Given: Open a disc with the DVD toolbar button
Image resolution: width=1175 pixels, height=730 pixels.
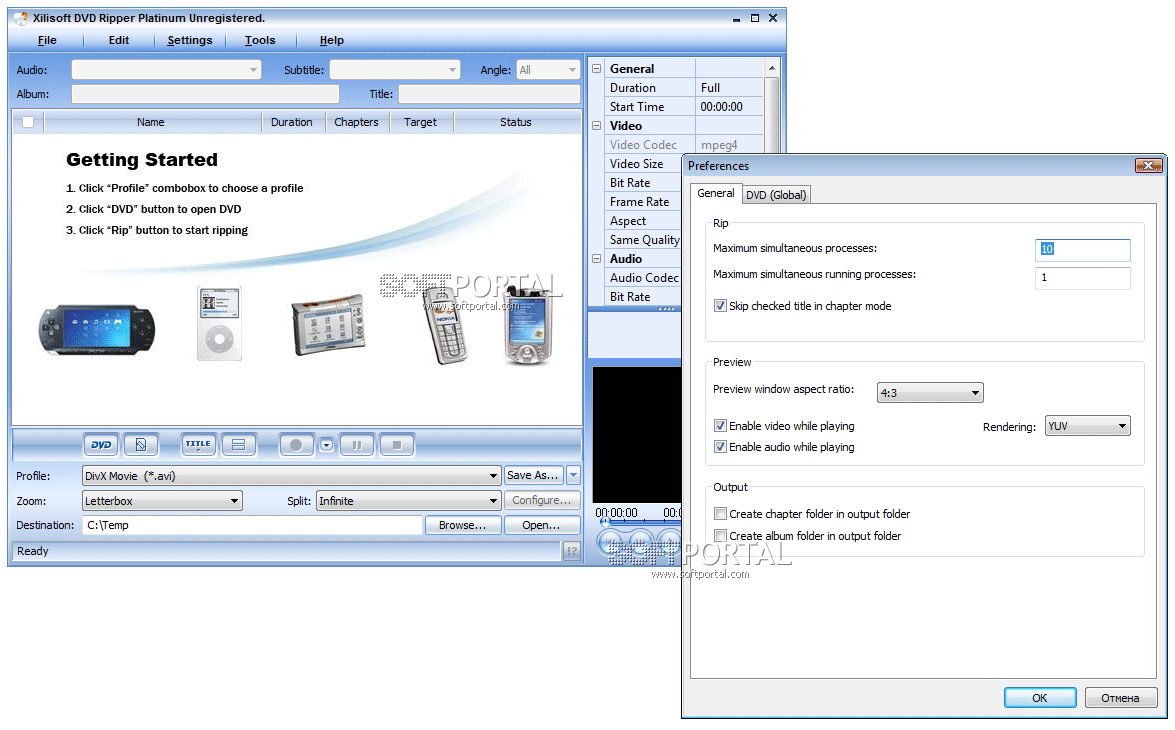Looking at the screenshot, I should [101, 445].
